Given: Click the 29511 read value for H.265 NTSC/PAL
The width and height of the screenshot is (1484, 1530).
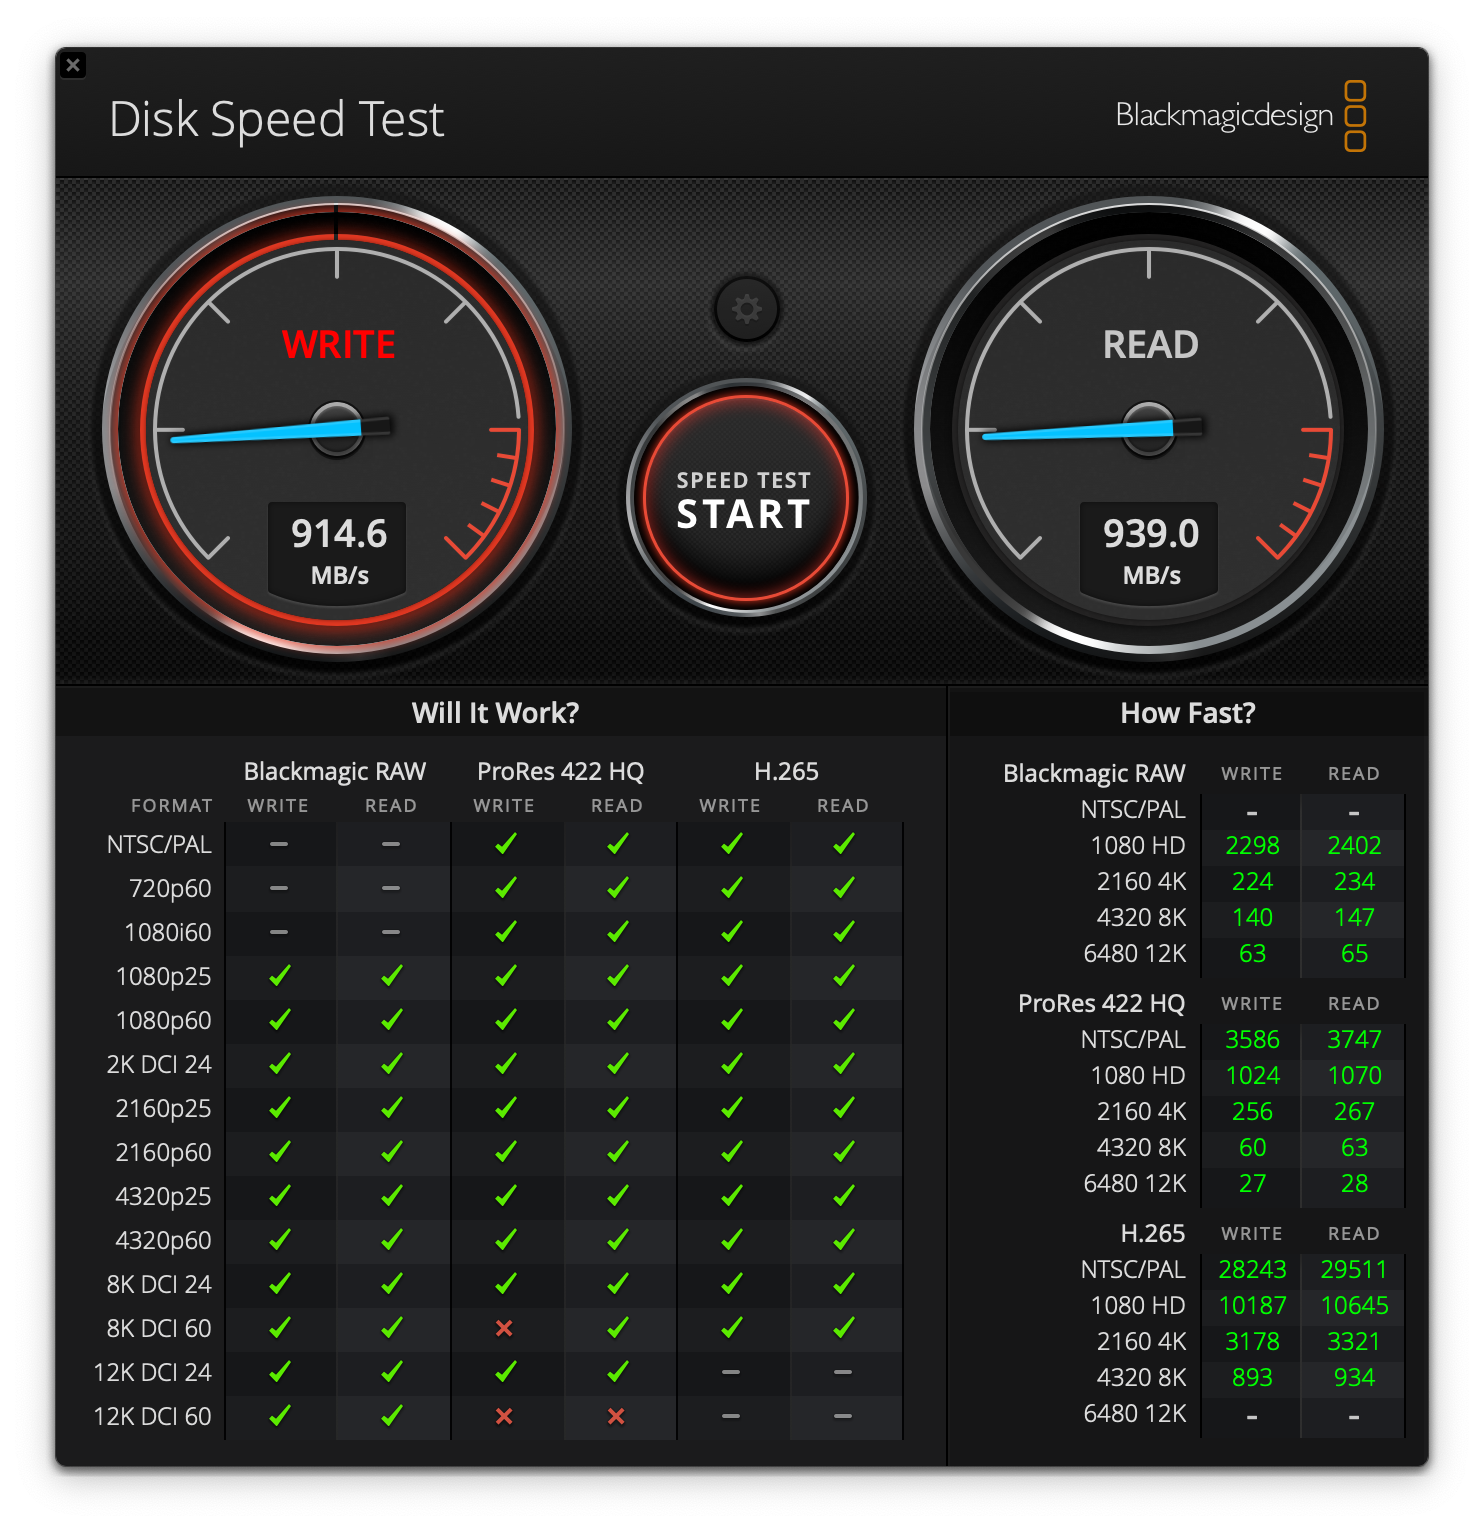Looking at the screenshot, I should point(1354,1270).
